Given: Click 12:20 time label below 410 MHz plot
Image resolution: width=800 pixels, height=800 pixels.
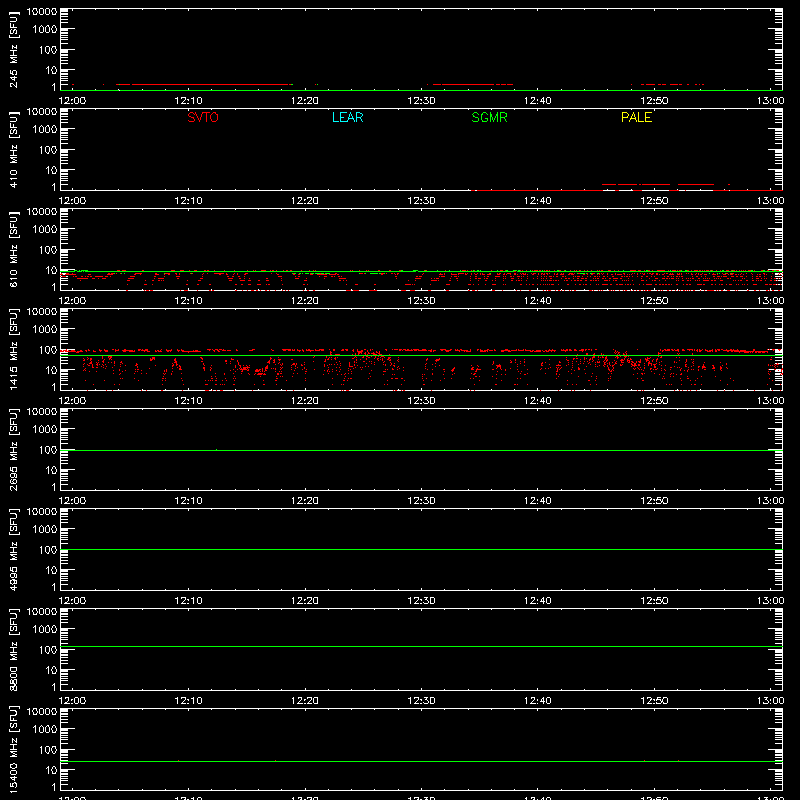Looking at the screenshot, I should [x=305, y=201].
